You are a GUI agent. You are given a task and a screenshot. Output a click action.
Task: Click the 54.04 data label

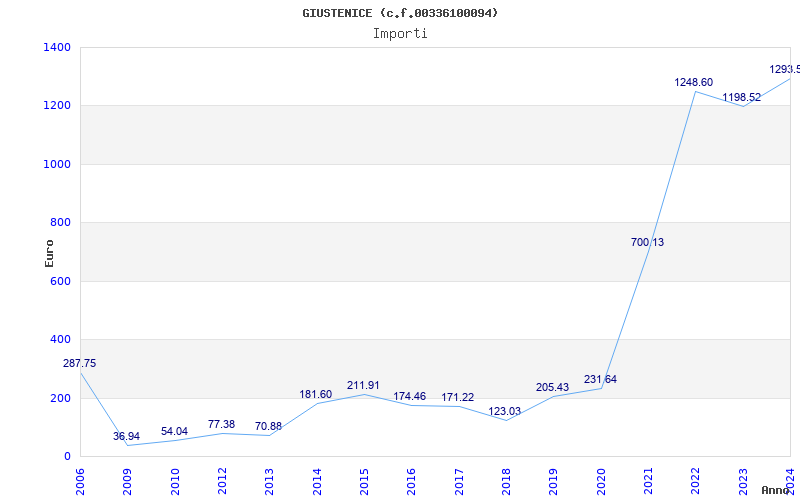tap(174, 431)
